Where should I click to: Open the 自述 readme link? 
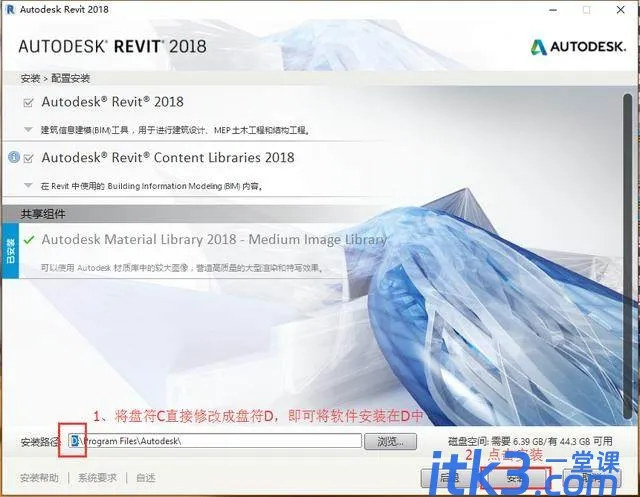(x=146, y=477)
